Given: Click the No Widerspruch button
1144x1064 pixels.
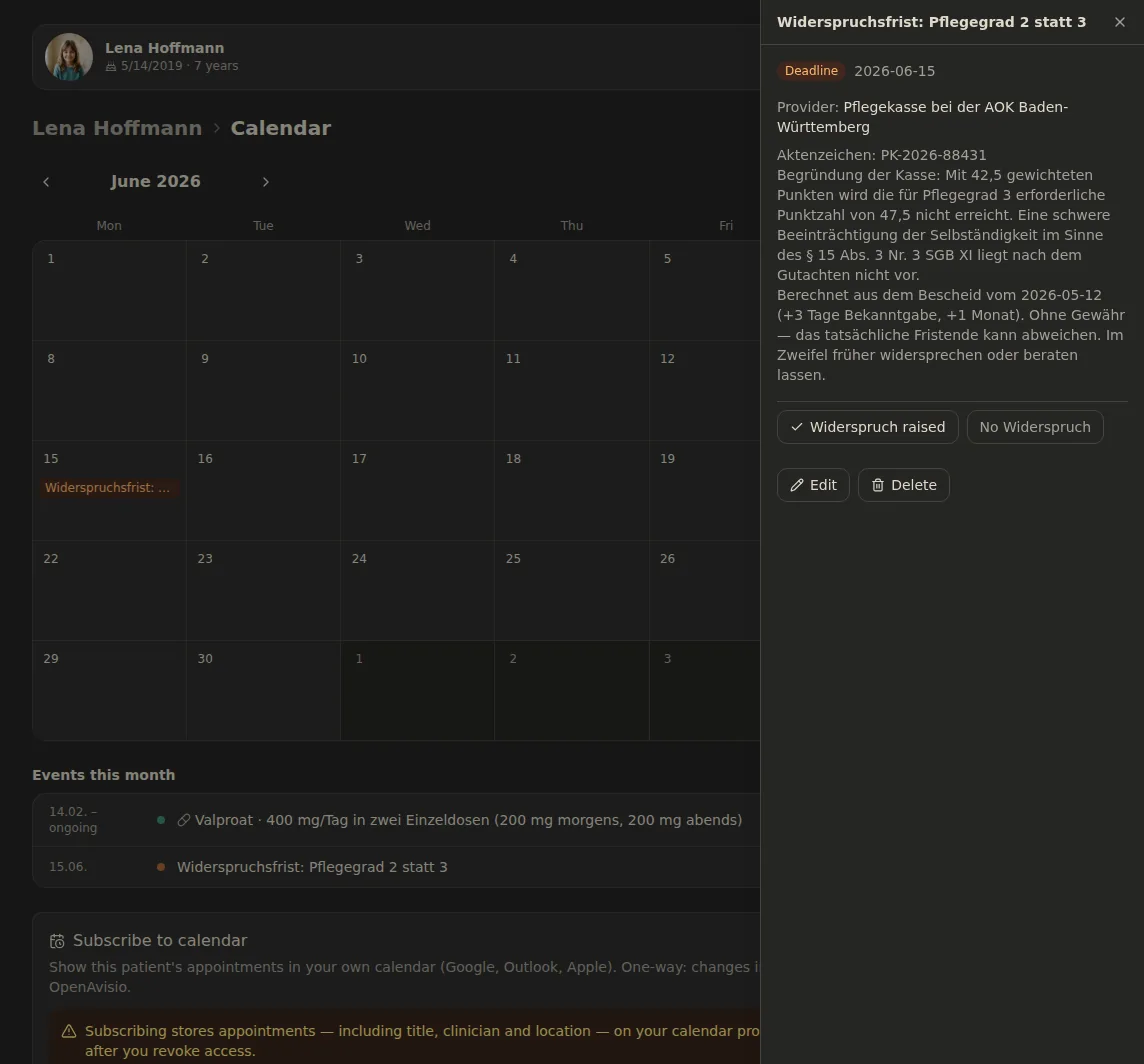Looking at the screenshot, I should (x=1035, y=427).
